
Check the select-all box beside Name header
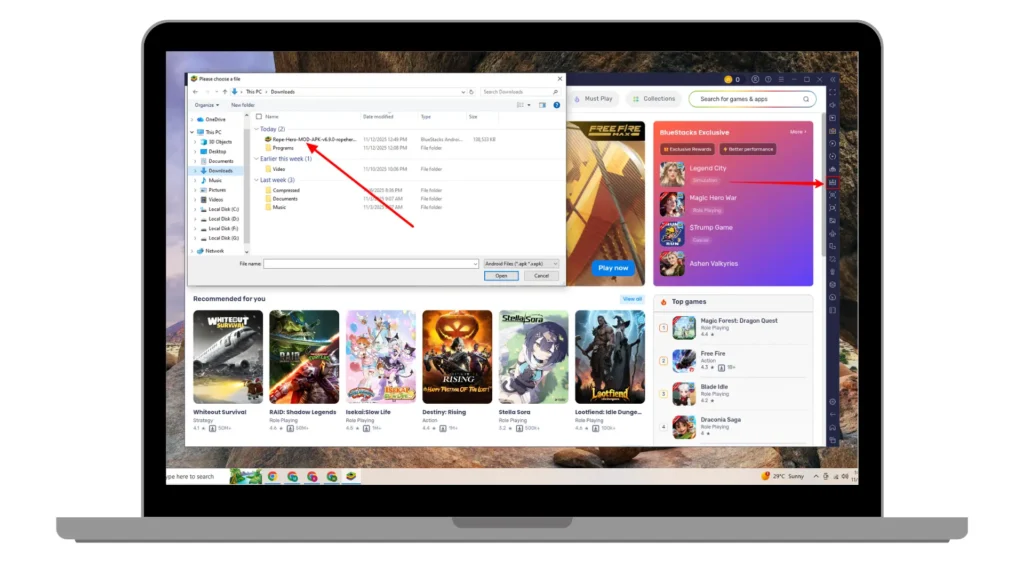coord(259,116)
